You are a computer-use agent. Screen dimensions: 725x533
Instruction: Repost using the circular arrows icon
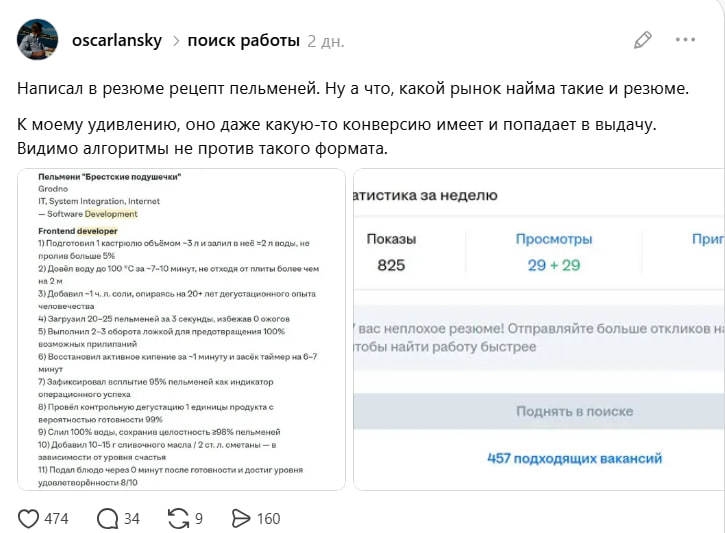point(179,518)
